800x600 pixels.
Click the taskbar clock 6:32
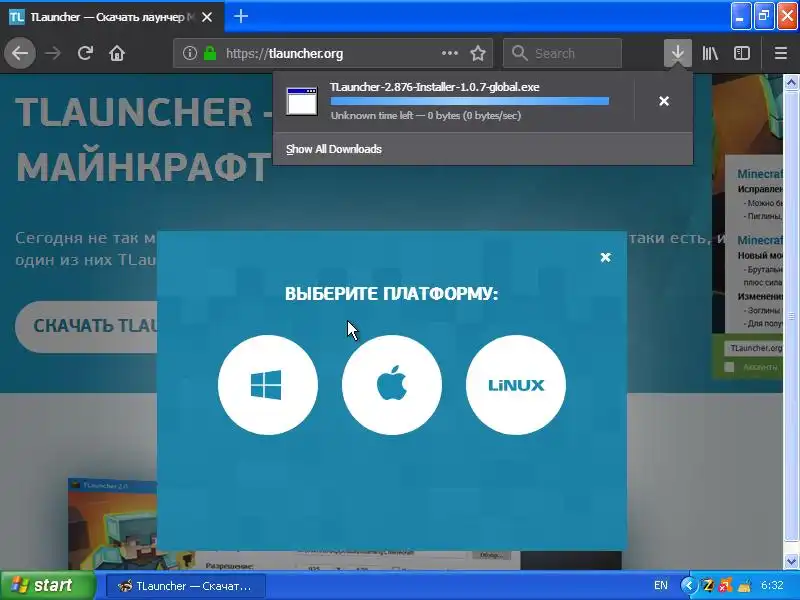click(x=771, y=585)
